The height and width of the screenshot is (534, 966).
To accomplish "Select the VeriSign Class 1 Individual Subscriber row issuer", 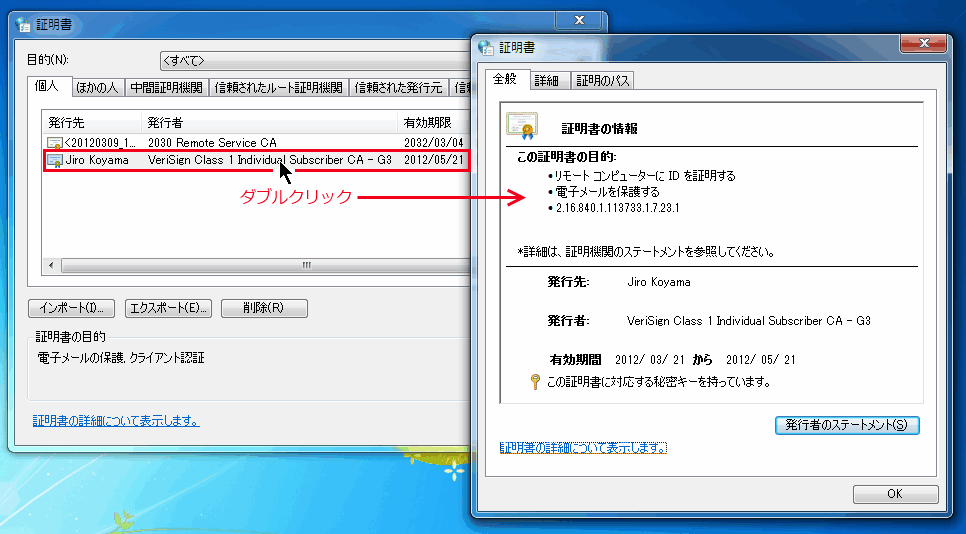I will pos(270,160).
